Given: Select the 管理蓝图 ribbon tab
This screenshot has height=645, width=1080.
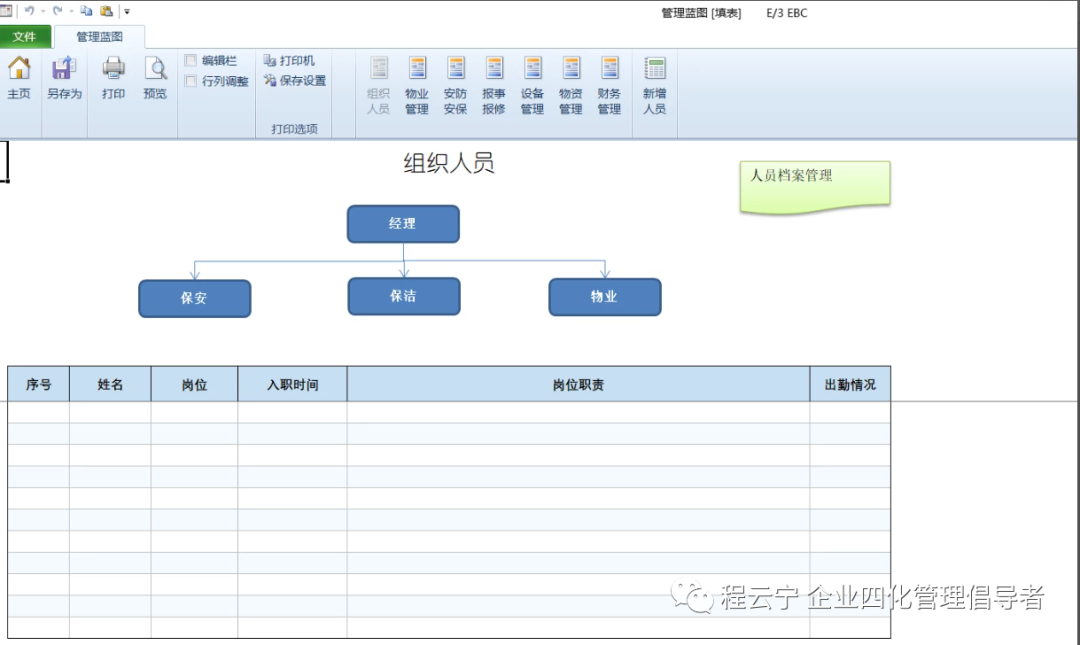Looking at the screenshot, I should click(99, 37).
